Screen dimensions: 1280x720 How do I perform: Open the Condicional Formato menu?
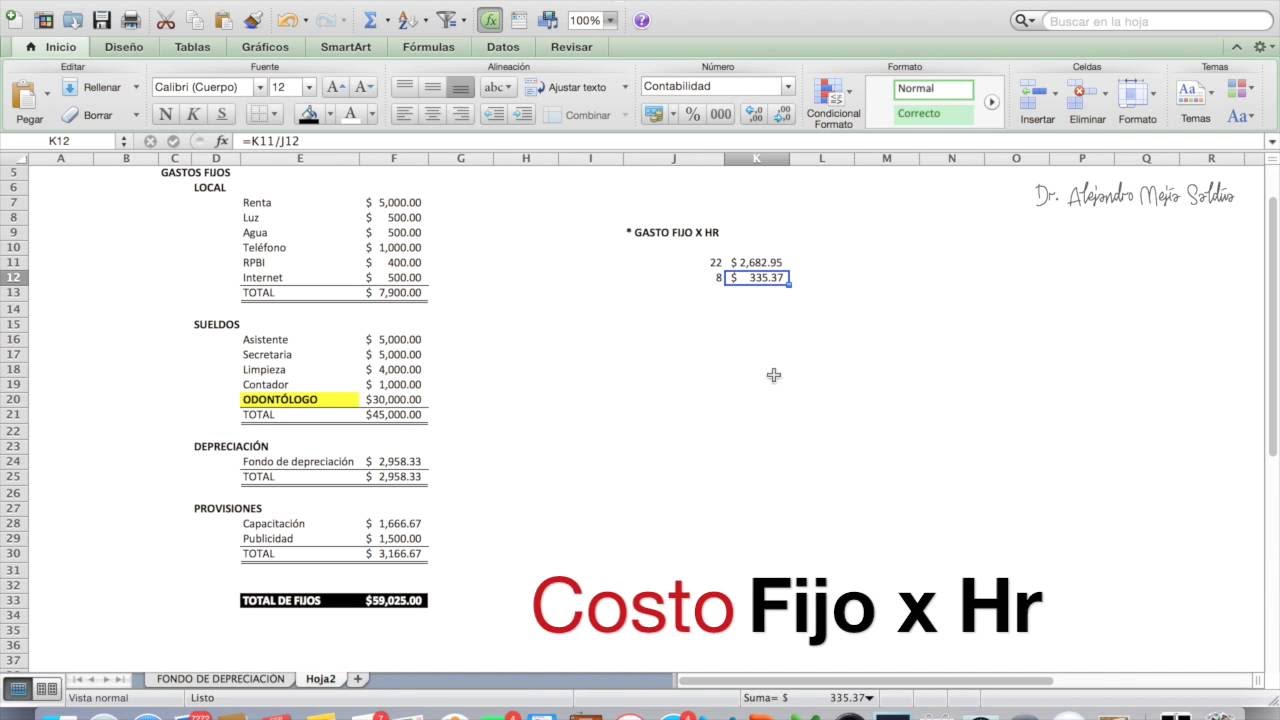pos(833,103)
